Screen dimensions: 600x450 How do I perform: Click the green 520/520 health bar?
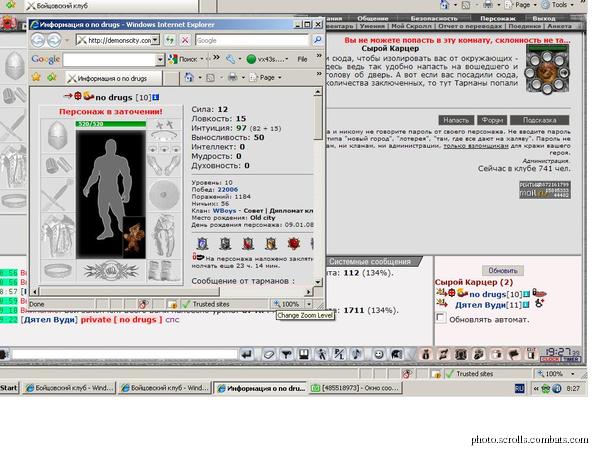(x=111, y=124)
